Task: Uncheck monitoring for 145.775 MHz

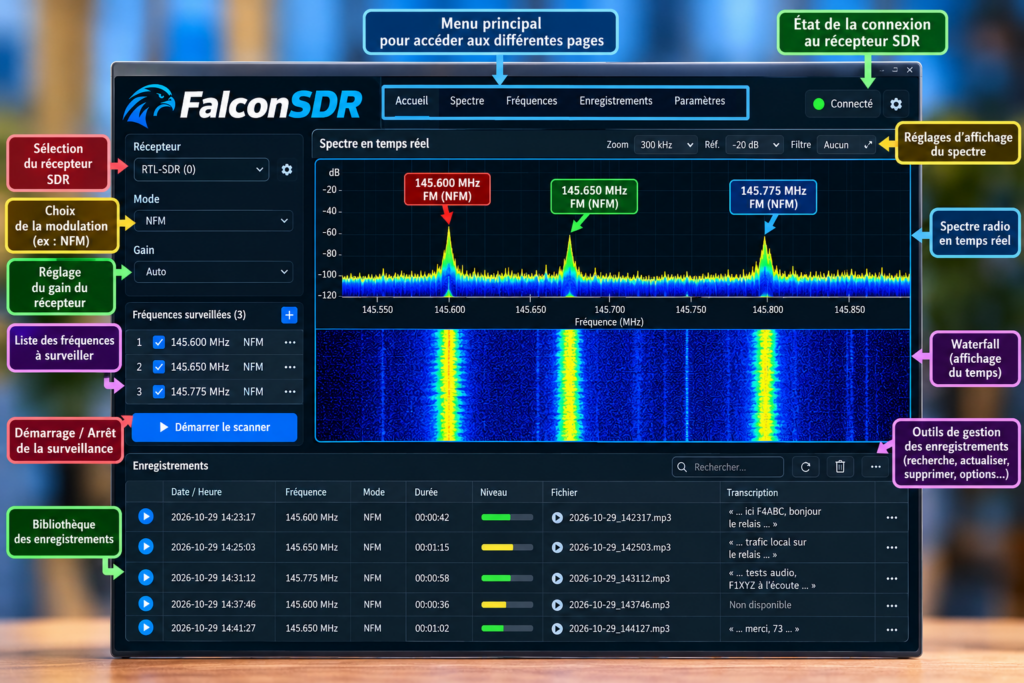Action: (159, 392)
